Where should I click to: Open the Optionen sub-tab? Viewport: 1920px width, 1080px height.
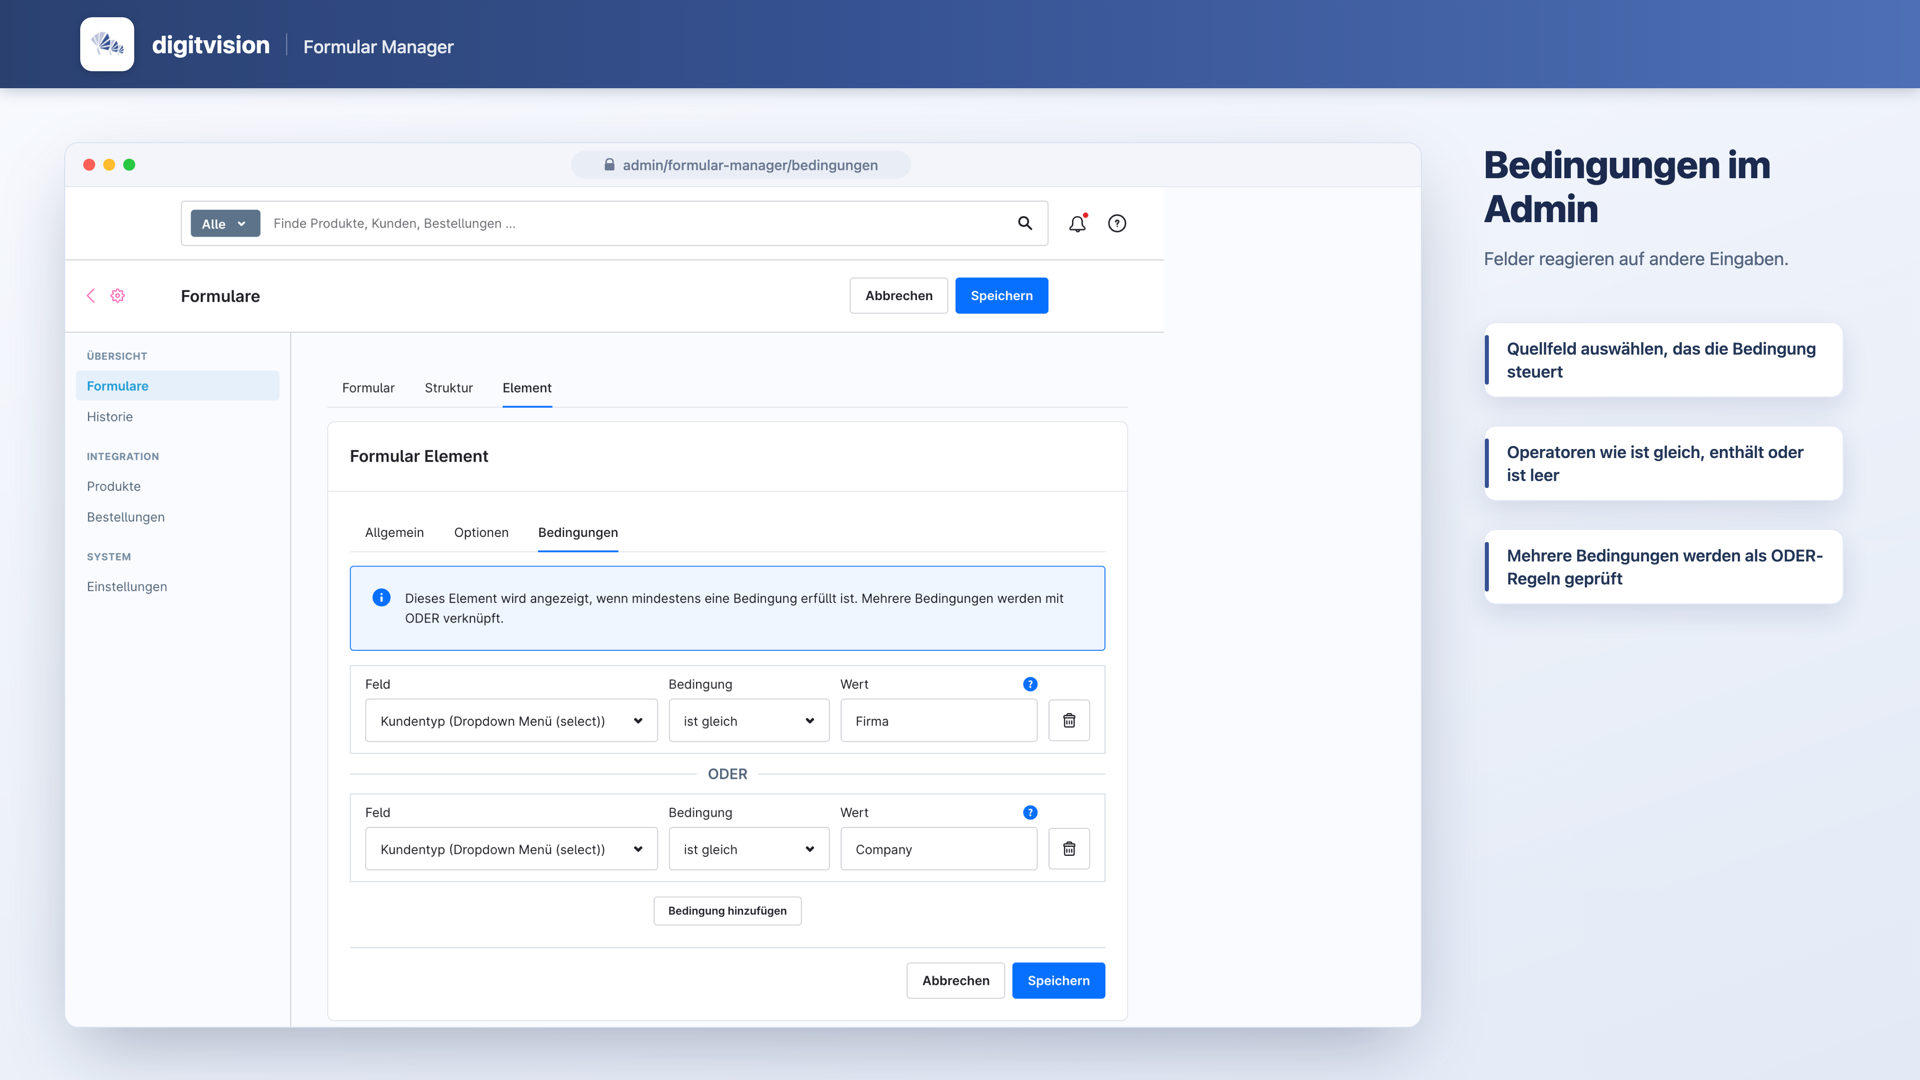tap(481, 532)
